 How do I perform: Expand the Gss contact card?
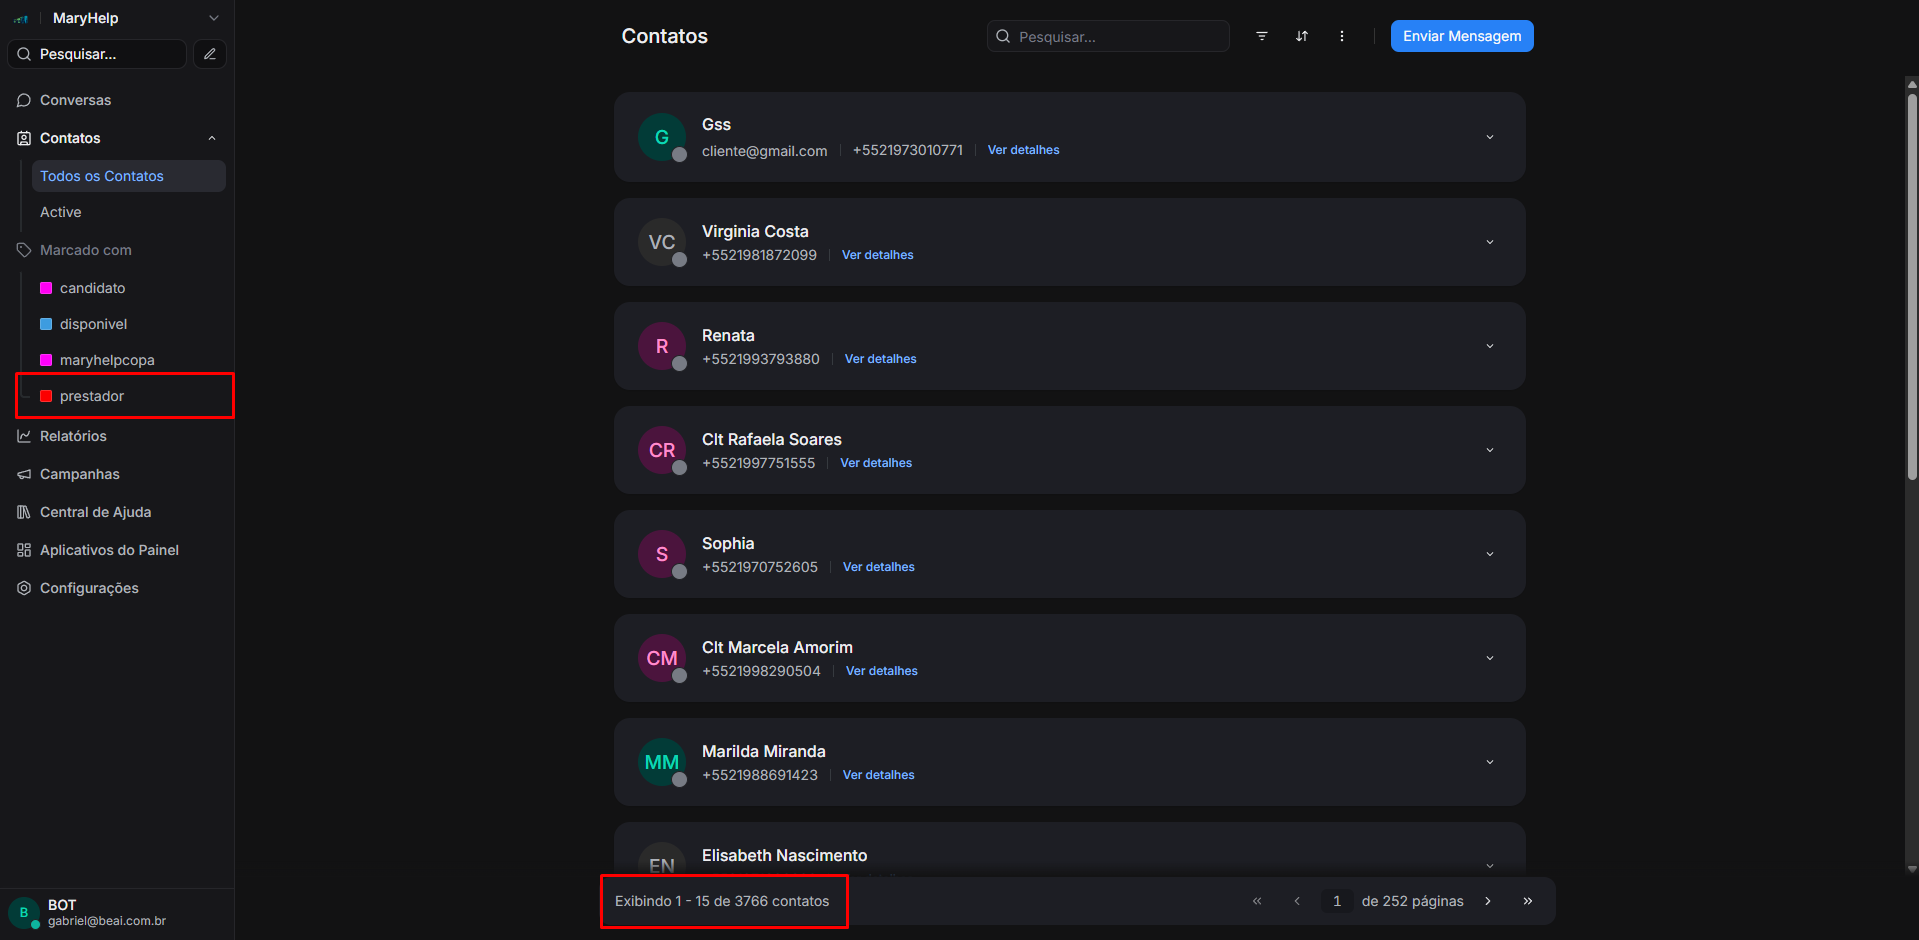pyautogui.click(x=1490, y=137)
